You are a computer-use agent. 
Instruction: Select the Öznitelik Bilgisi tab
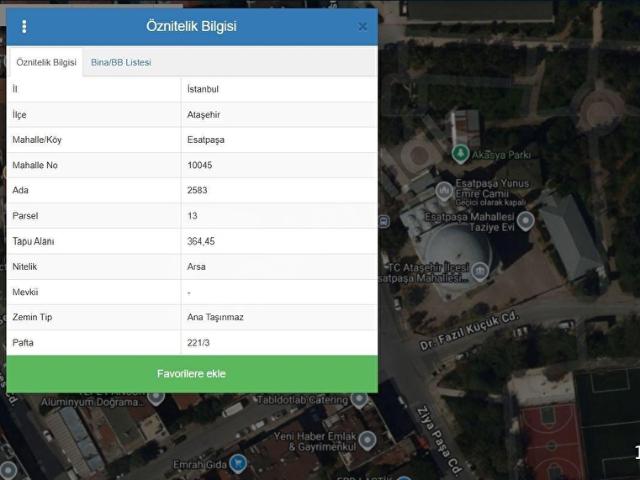[46, 62]
